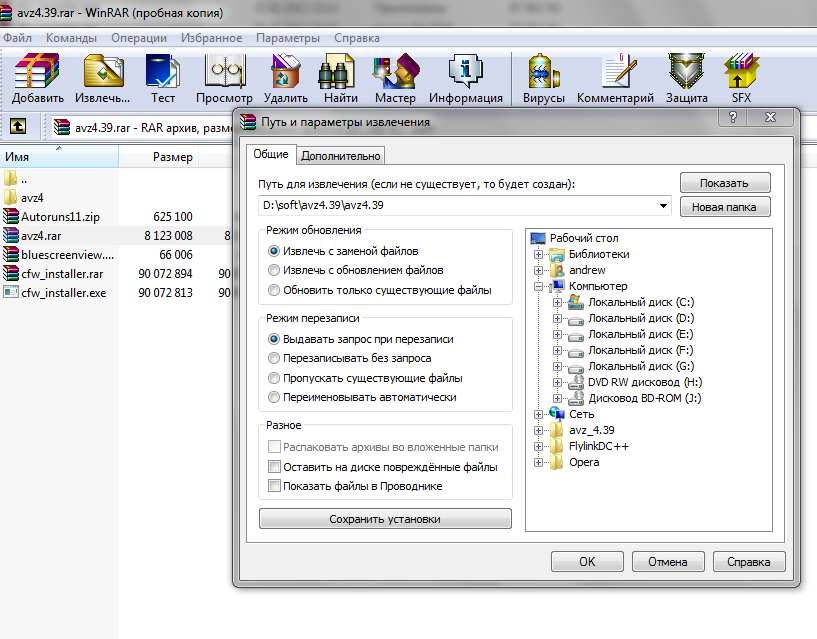Go up one folder level arrow icon
Screen dimensions: 817x639
[18, 126]
